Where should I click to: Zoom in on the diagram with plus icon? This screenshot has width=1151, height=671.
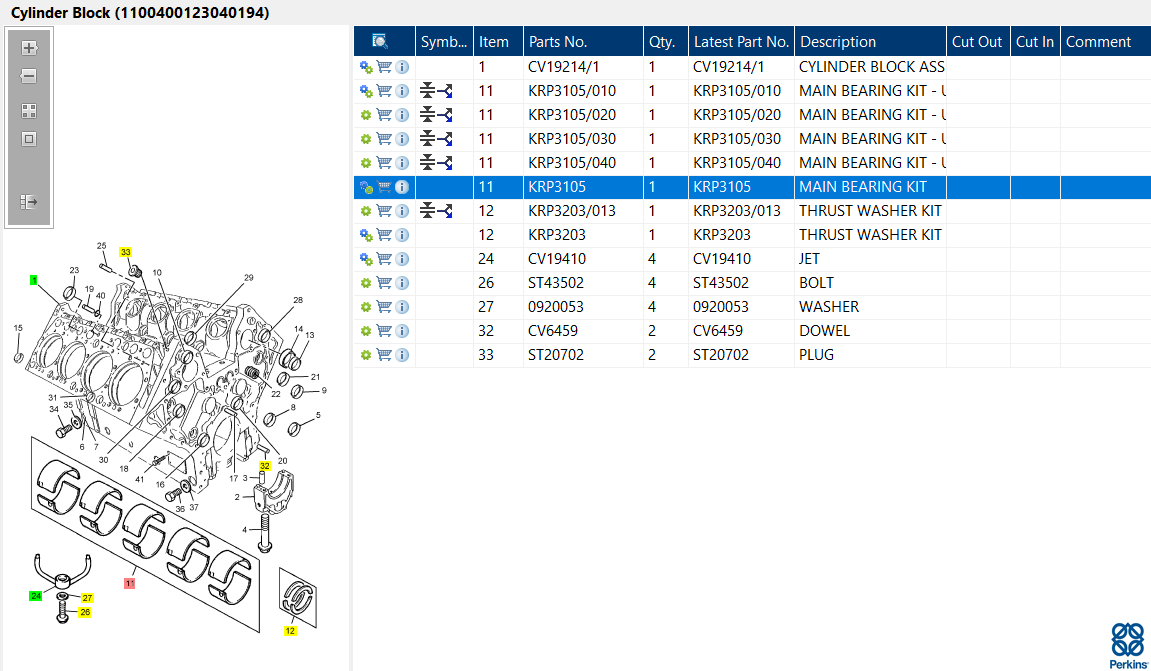(x=29, y=48)
